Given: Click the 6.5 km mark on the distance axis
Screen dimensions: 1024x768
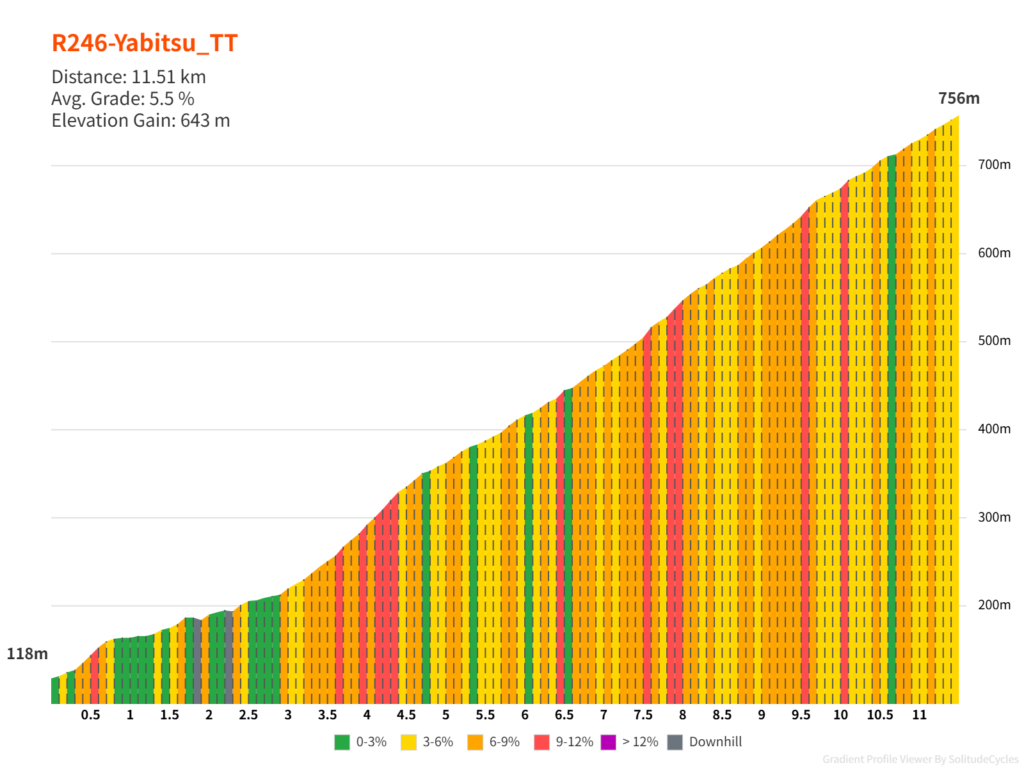Looking at the screenshot, I should click(x=564, y=715).
